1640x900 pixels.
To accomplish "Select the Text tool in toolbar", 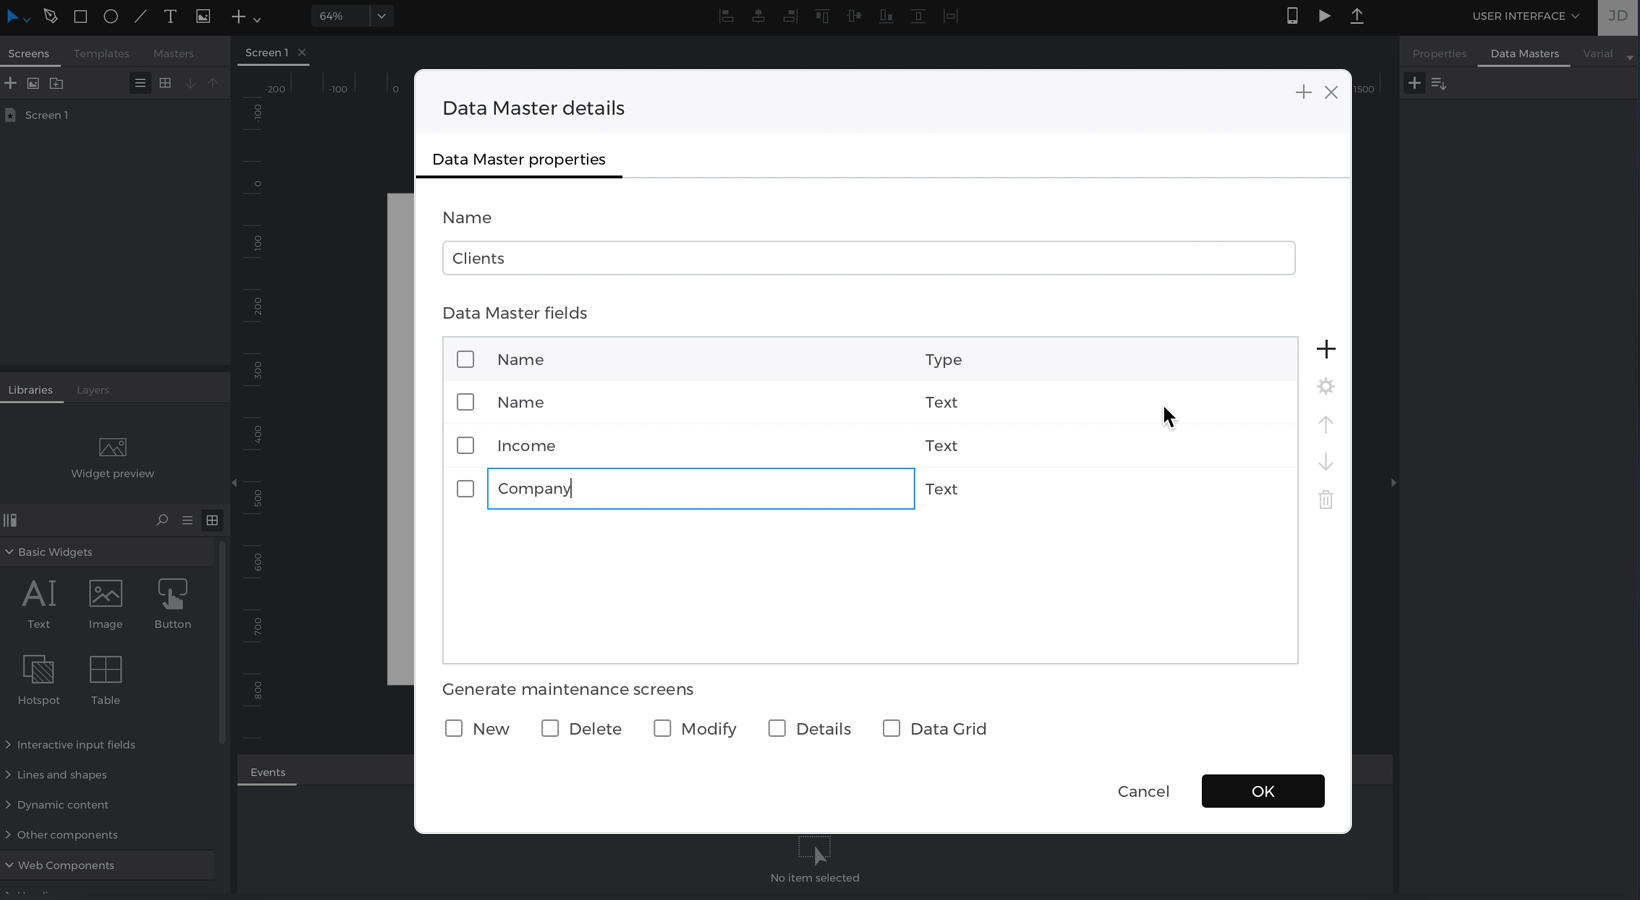I will tap(170, 16).
